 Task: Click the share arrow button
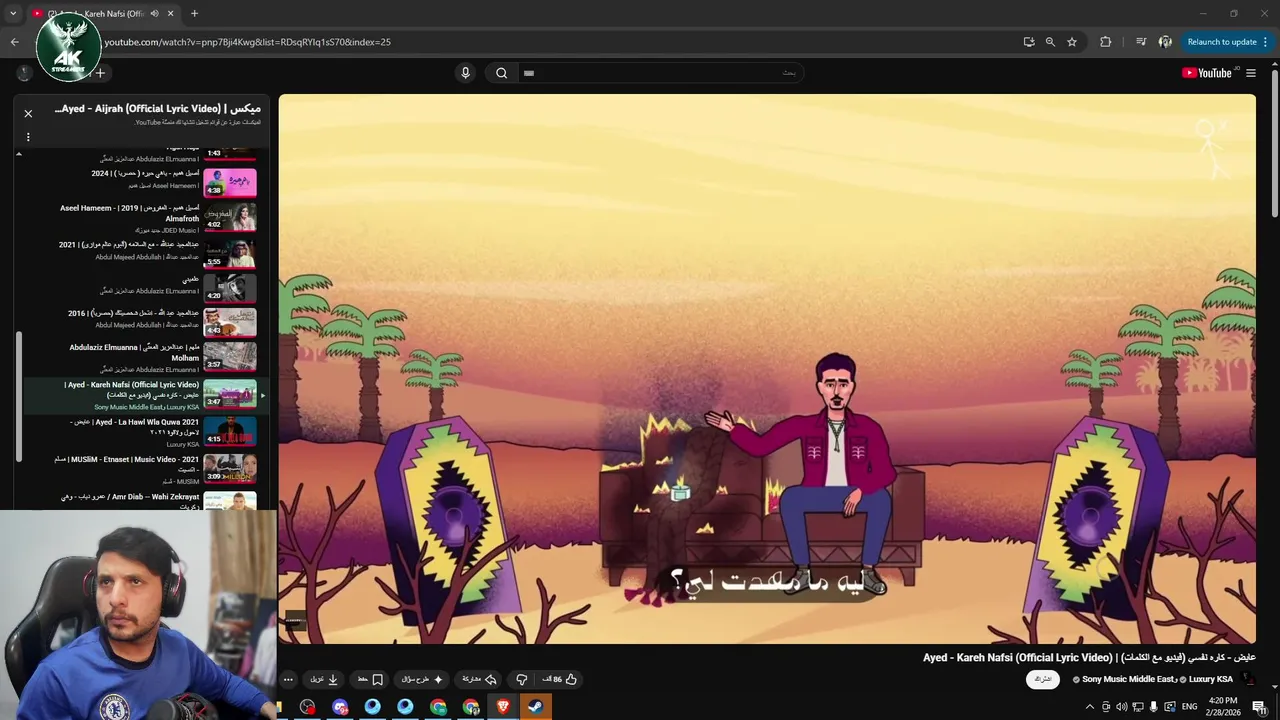pyautogui.click(x=479, y=679)
